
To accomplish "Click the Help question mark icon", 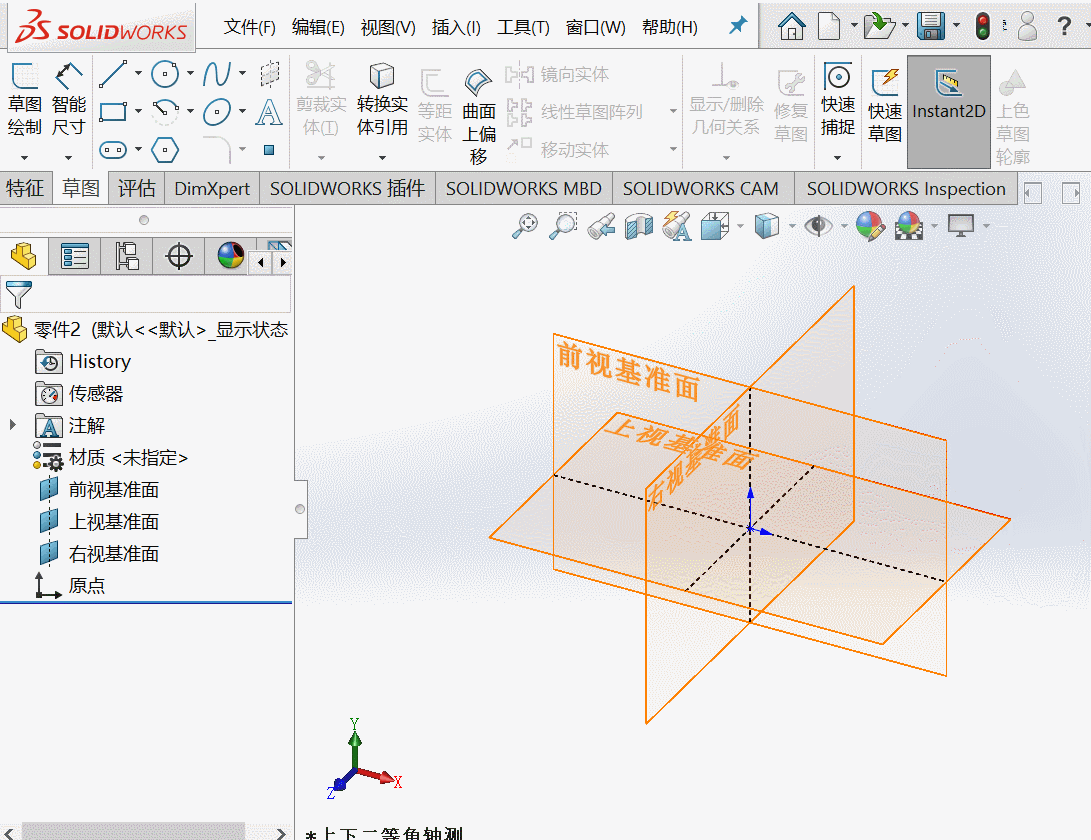I will [1064, 26].
